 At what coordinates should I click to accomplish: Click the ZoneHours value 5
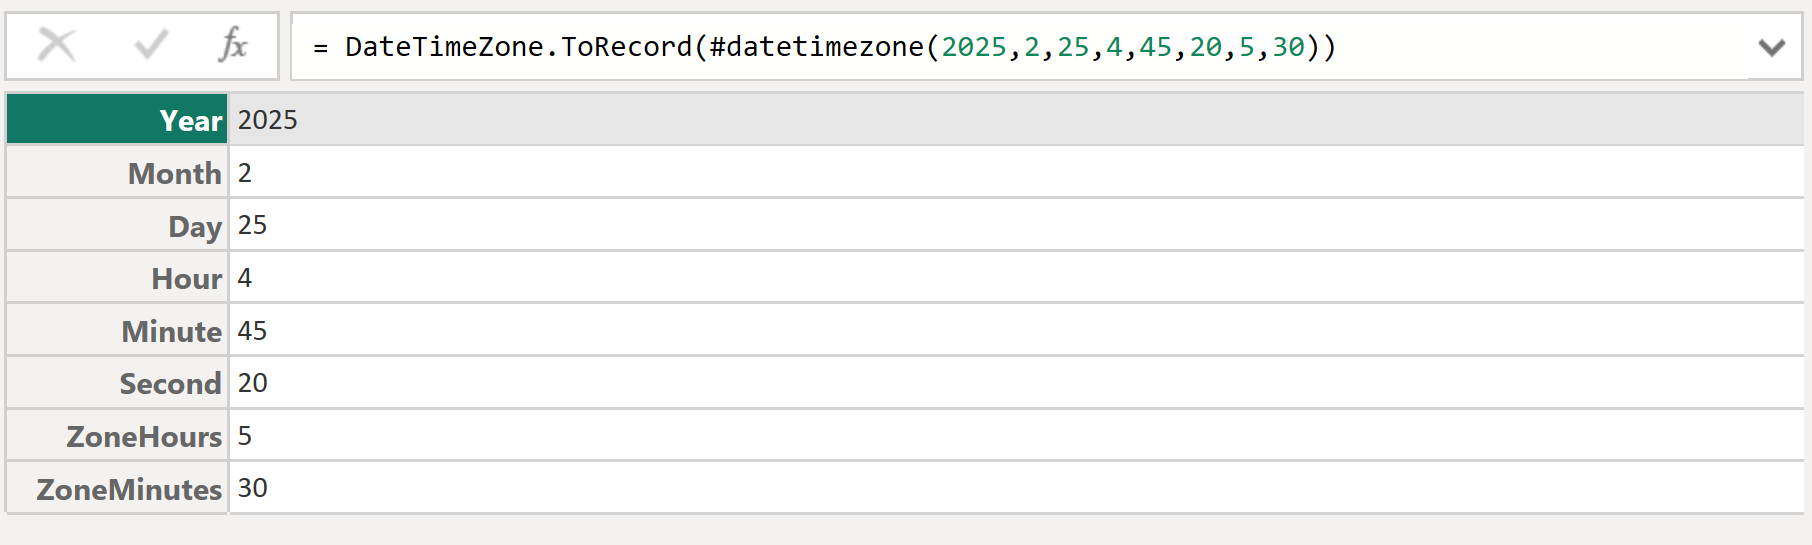point(245,436)
